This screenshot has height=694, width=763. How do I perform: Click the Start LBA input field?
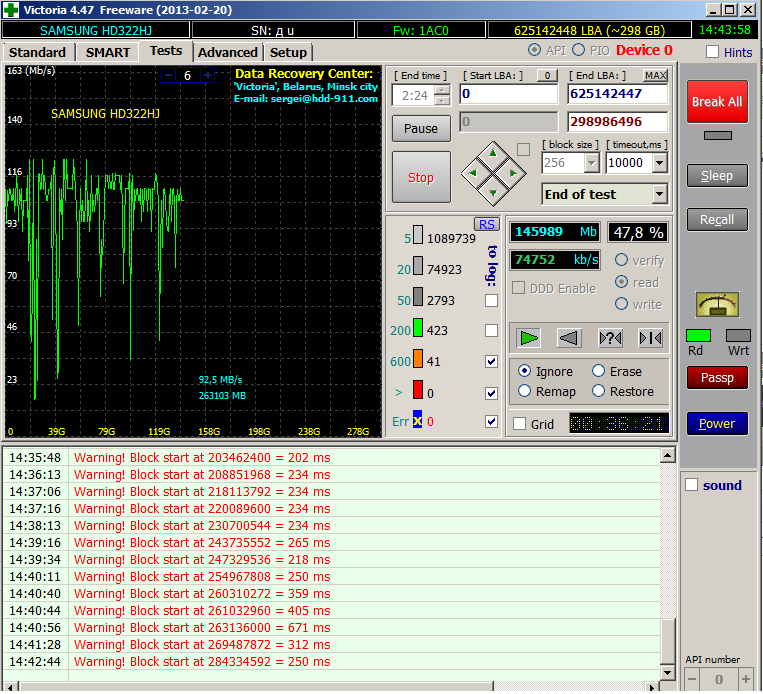pos(509,94)
